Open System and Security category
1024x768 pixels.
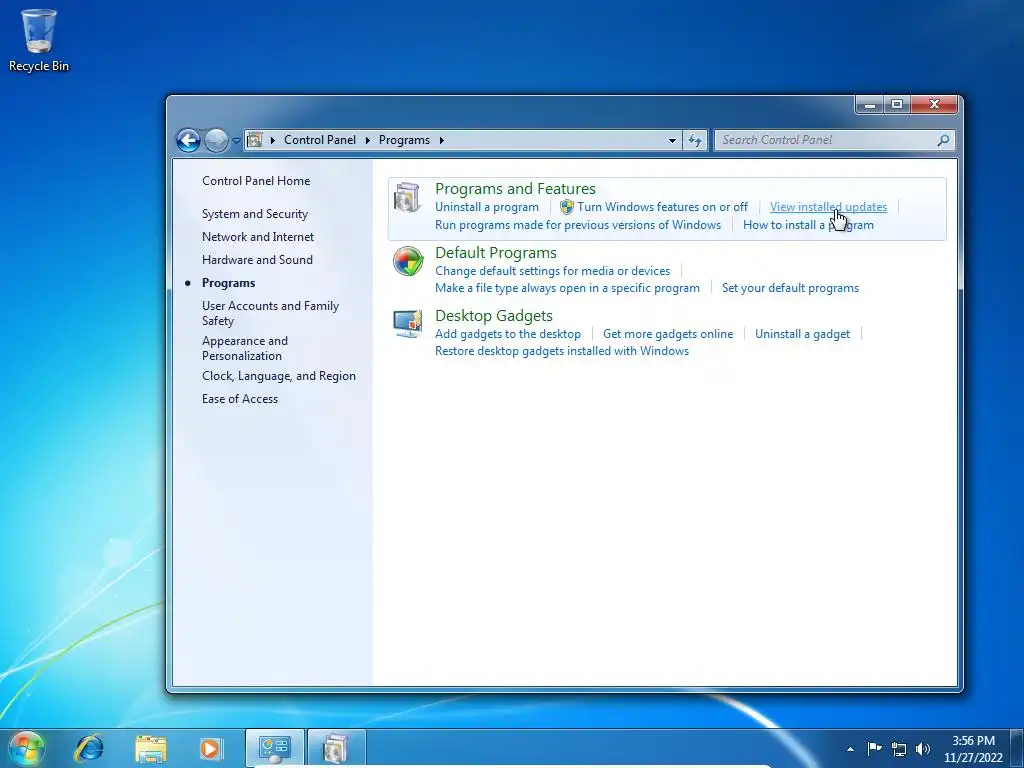(x=255, y=214)
